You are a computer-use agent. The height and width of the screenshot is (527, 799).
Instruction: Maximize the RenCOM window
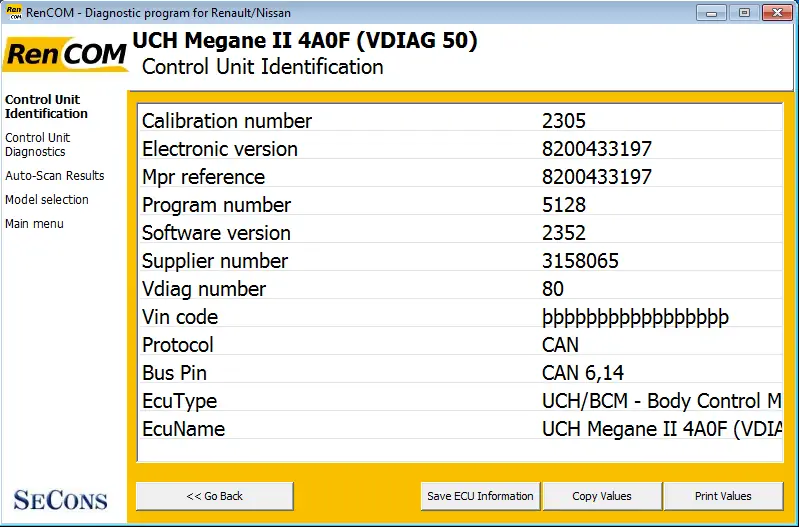pos(744,13)
